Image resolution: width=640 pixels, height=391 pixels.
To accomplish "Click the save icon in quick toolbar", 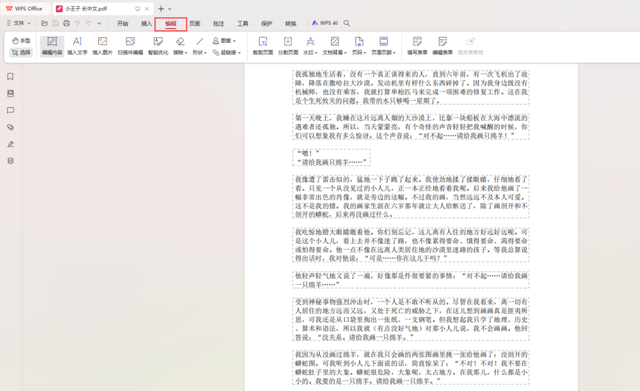I will [56, 23].
